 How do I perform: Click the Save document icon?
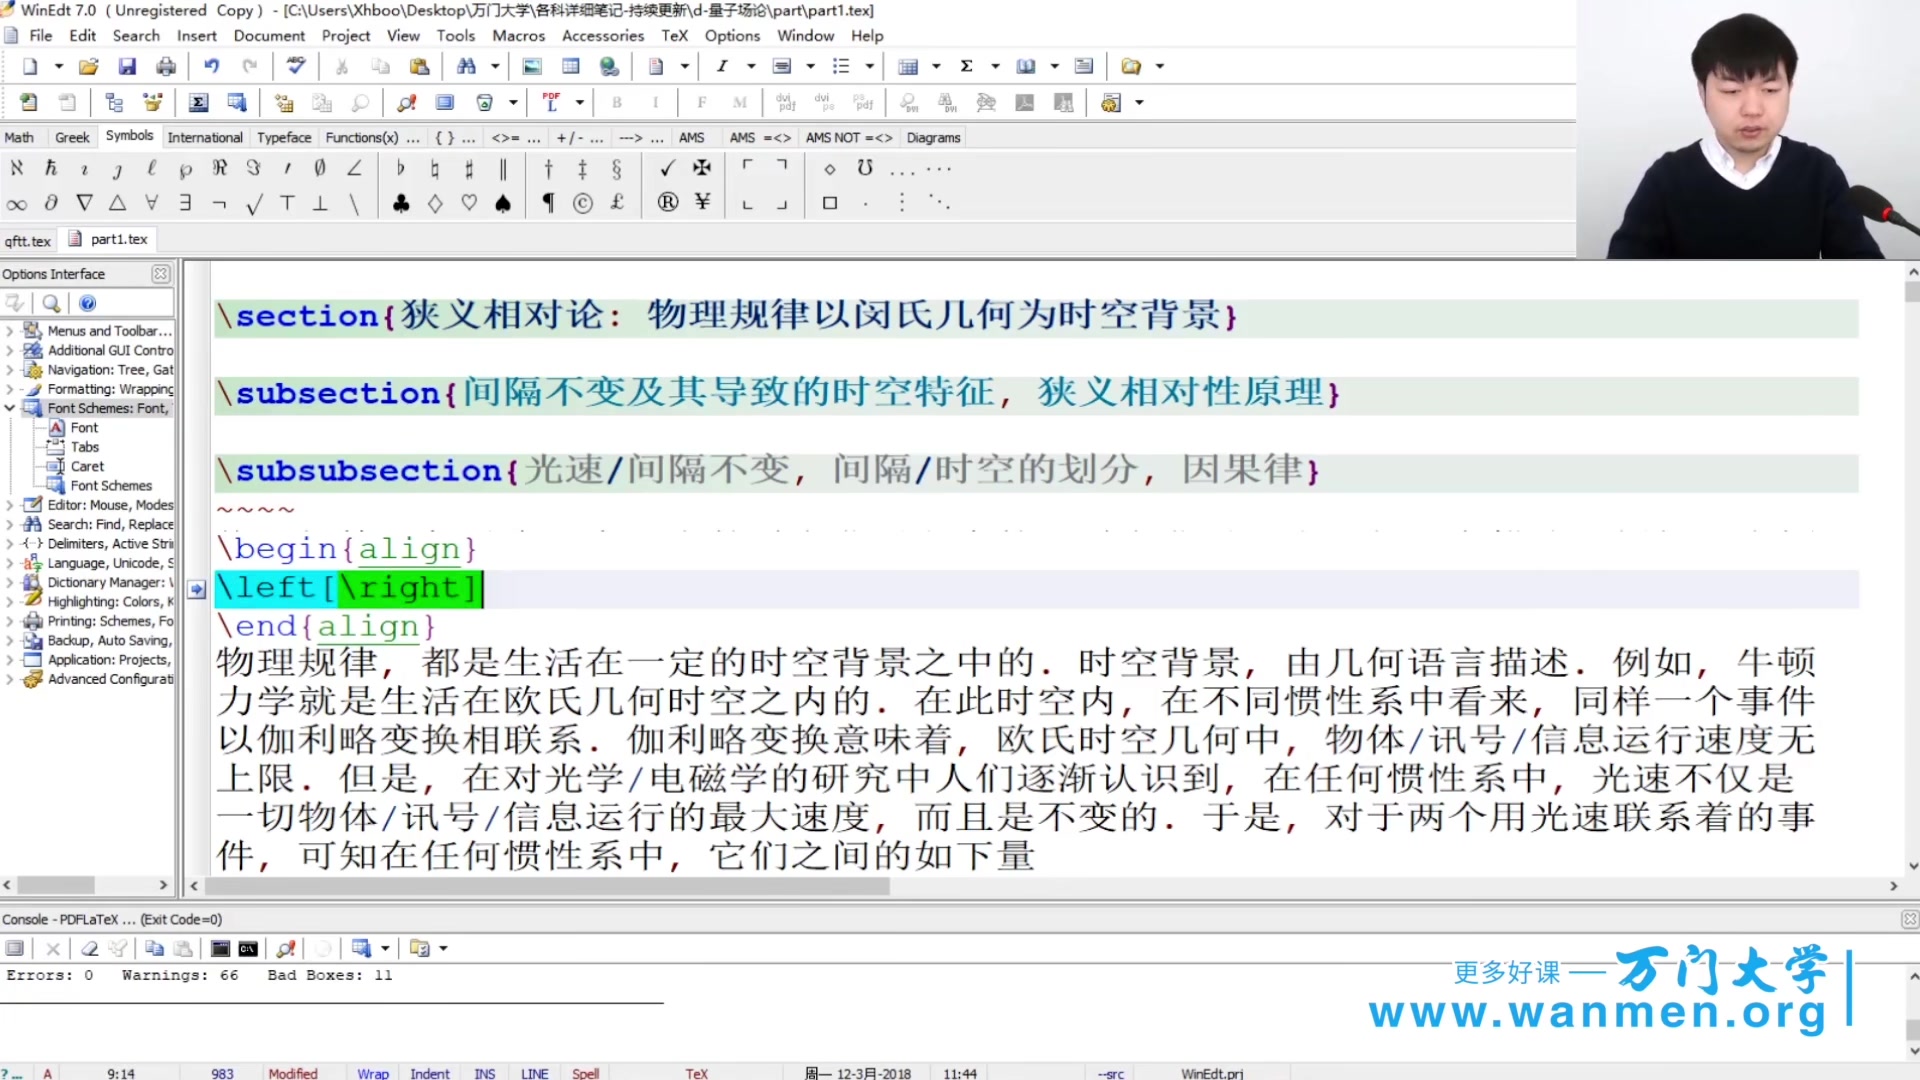127,67
